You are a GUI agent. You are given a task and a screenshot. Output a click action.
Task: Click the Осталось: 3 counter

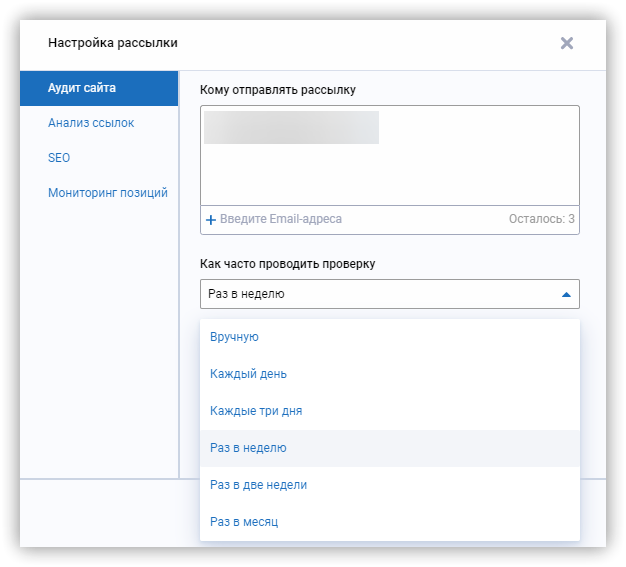tap(541, 219)
